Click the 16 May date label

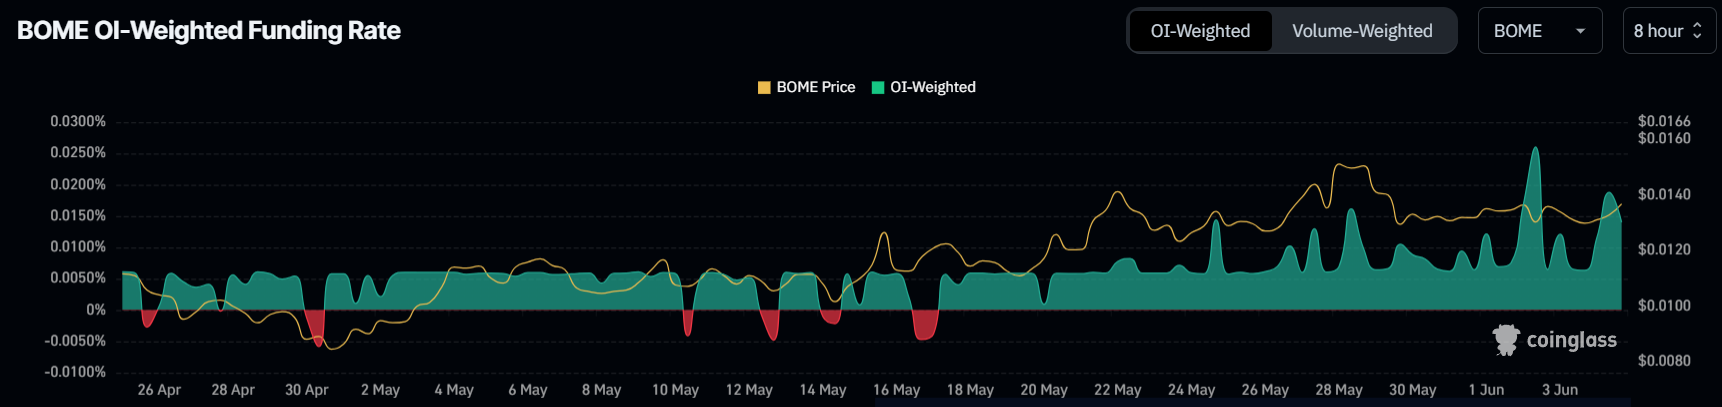[x=896, y=390]
